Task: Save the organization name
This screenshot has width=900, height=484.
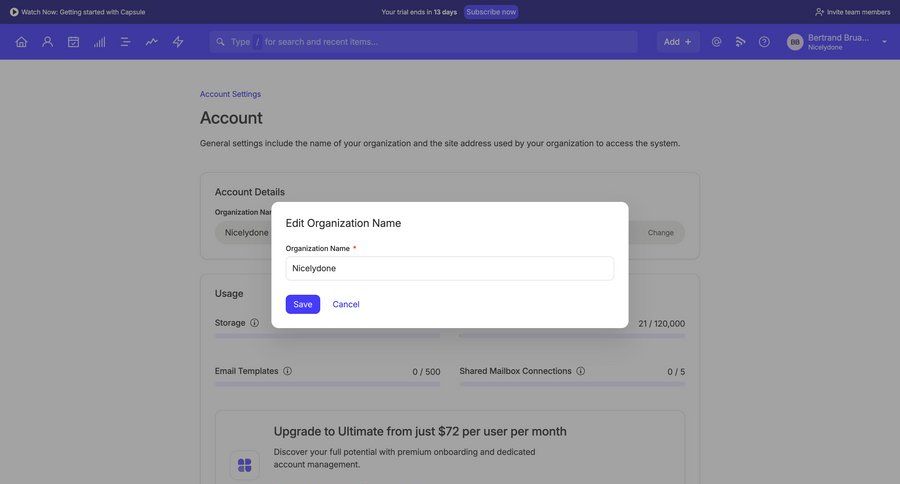Action: click(302, 304)
